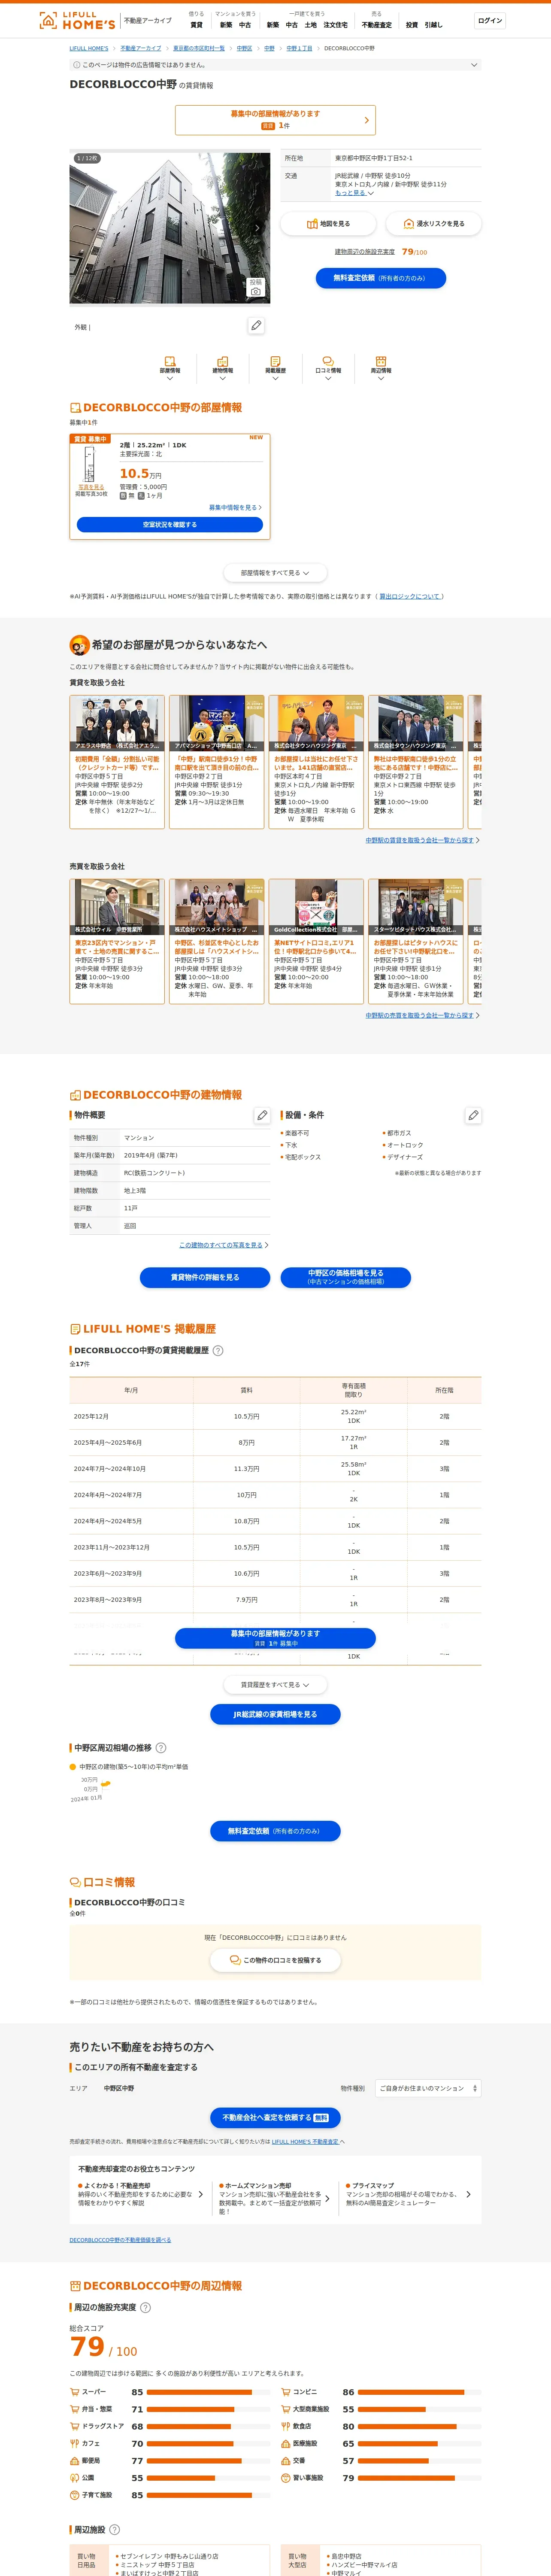
Task: Open 算出ロジックについて link
Action: click(410, 596)
